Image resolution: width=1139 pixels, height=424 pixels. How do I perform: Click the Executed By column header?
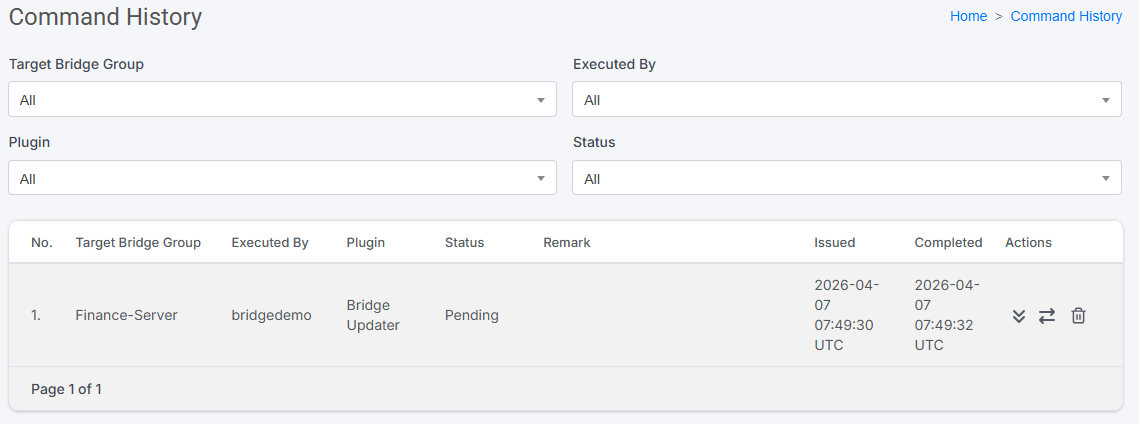[x=270, y=243]
